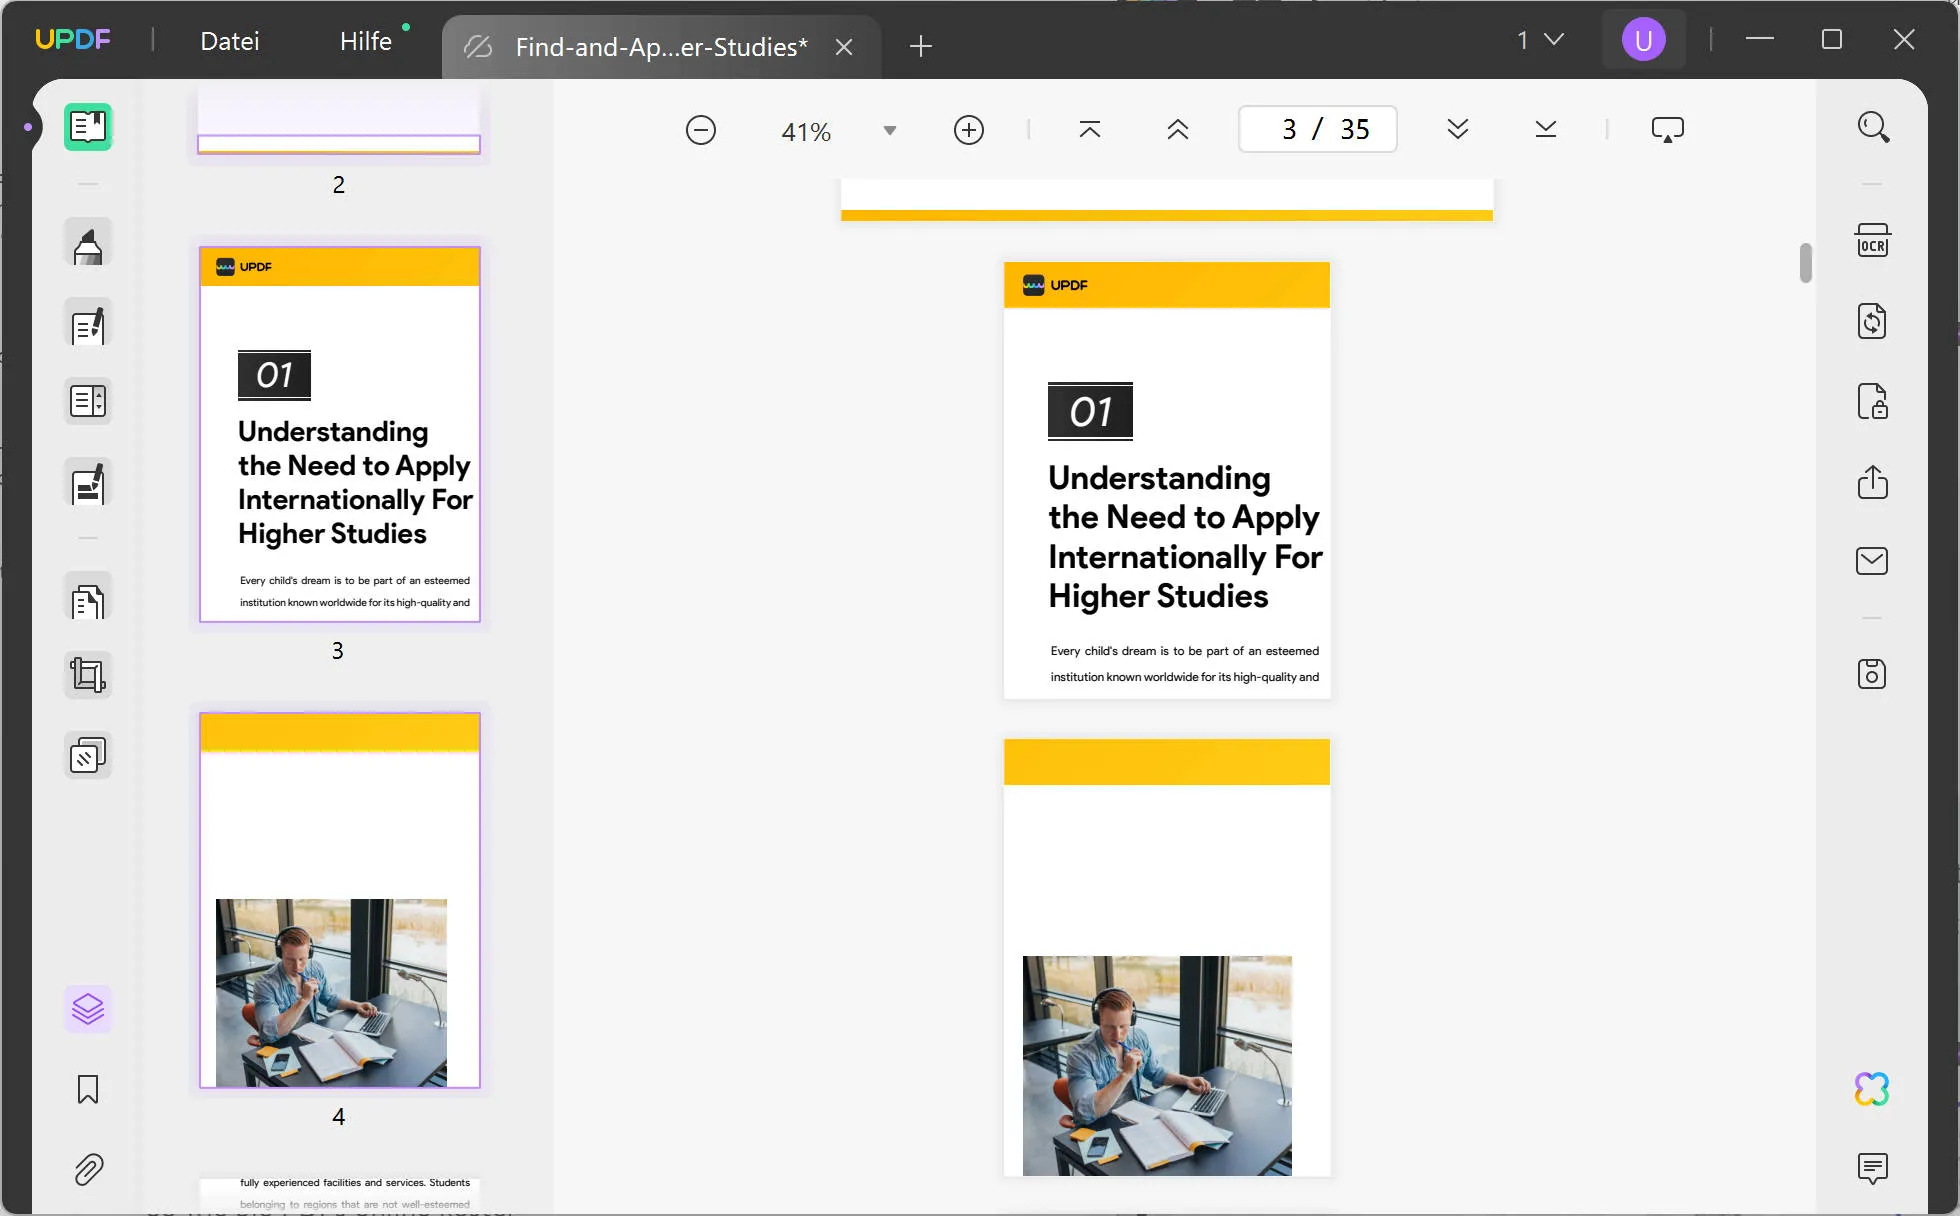Share the file via upload icon
Image resolution: width=1960 pixels, height=1216 pixels.
pos(1873,481)
